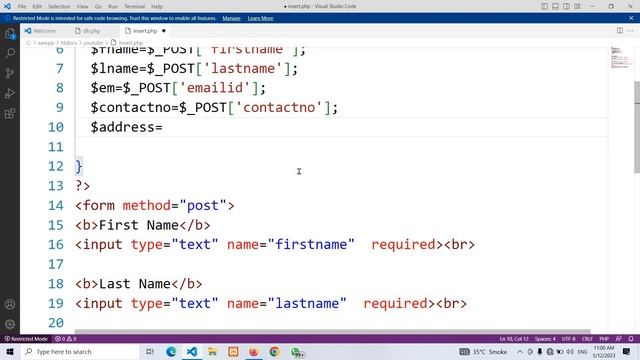Open the Terminal menu

pos(134,6)
